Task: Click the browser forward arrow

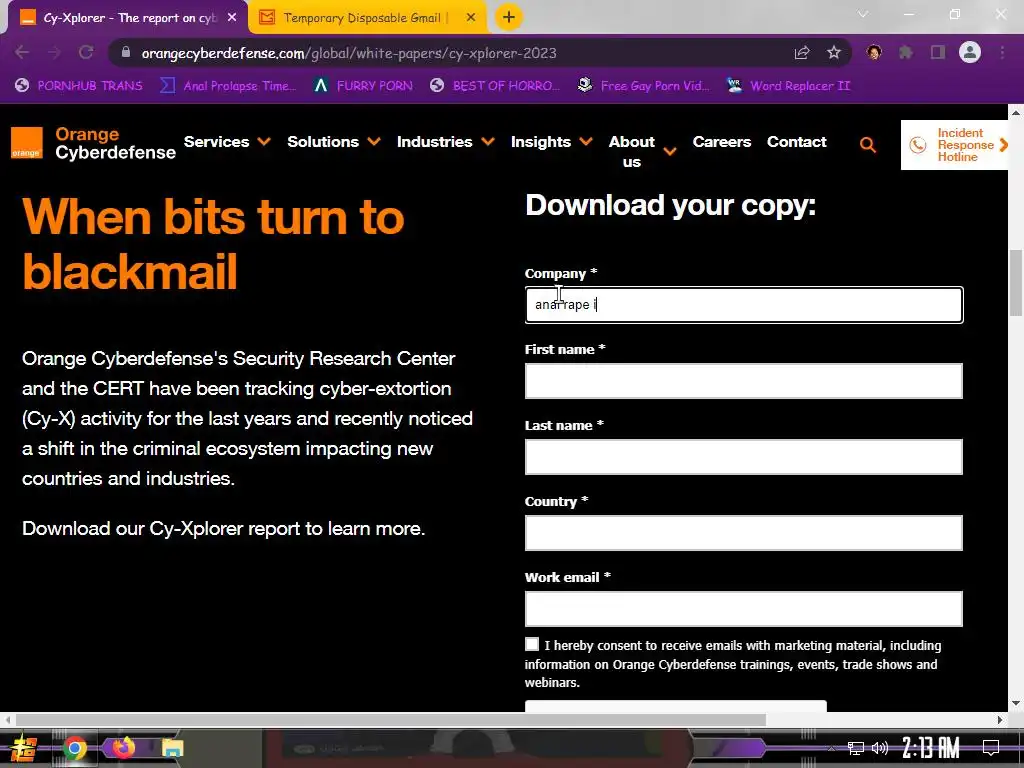Action: click(x=54, y=53)
